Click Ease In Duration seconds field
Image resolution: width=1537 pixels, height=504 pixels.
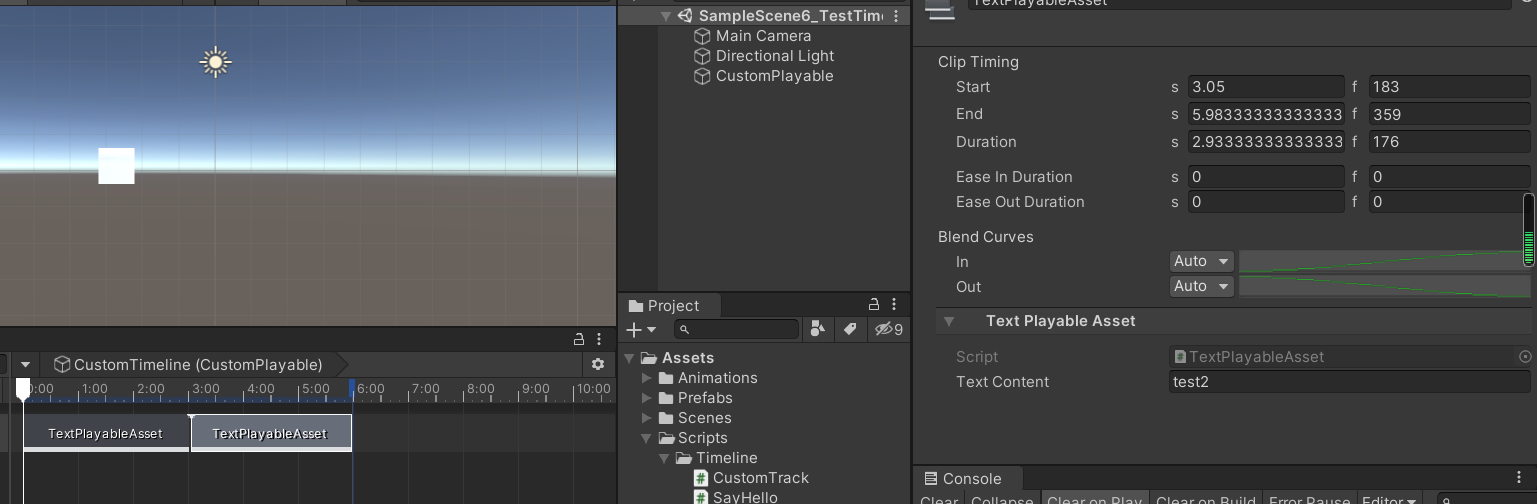(x=1266, y=177)
